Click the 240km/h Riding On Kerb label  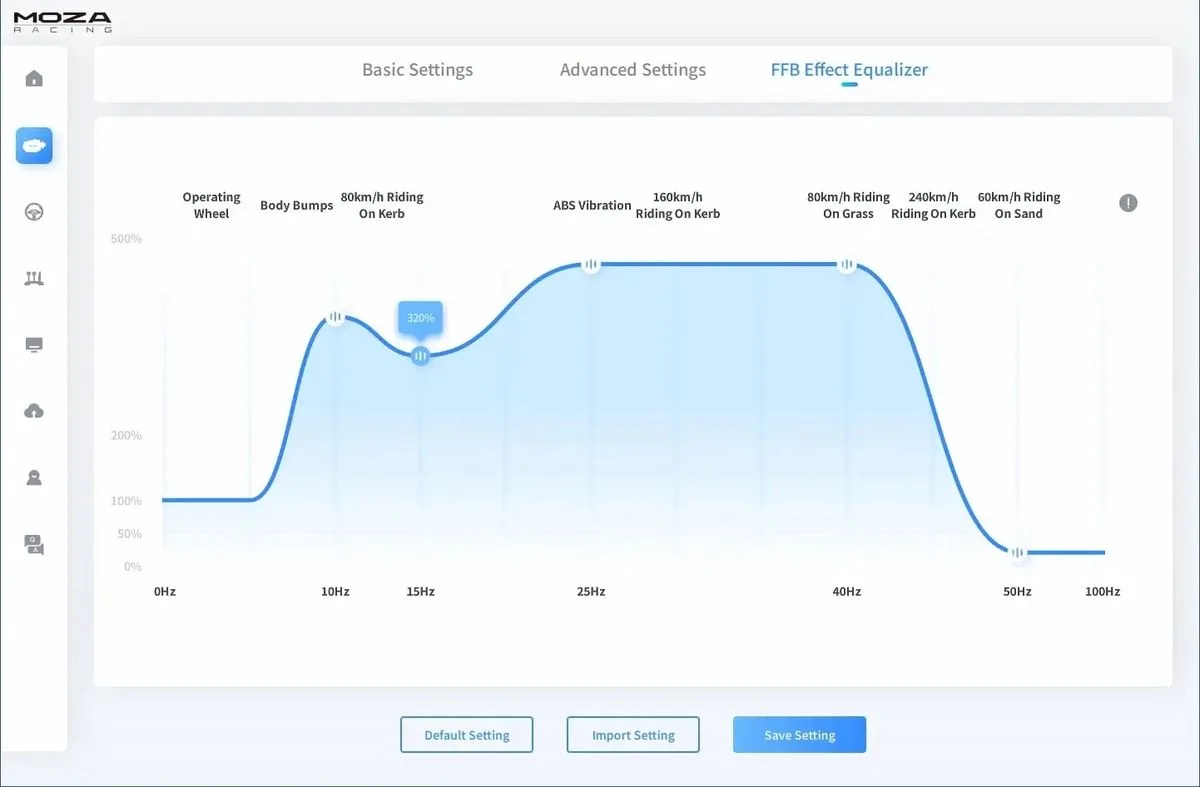coord(933,205)
